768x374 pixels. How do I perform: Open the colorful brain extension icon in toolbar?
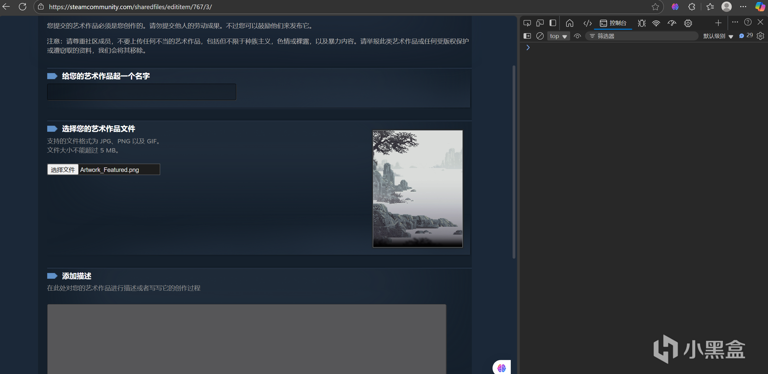pos(675,7)
